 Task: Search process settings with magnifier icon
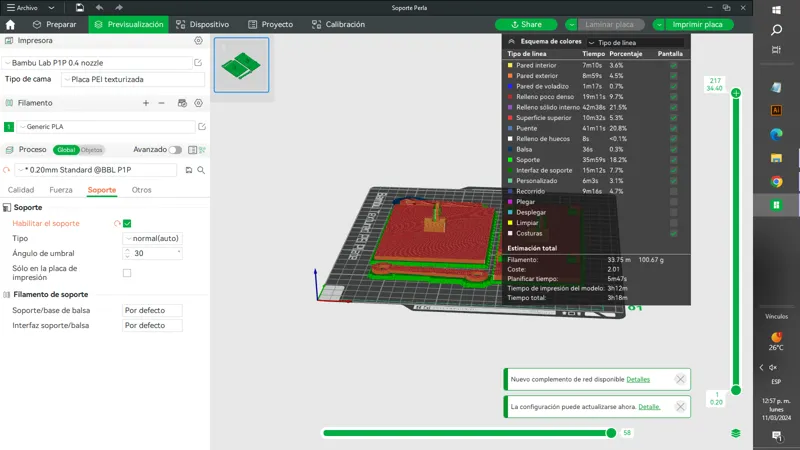[201, 170]
